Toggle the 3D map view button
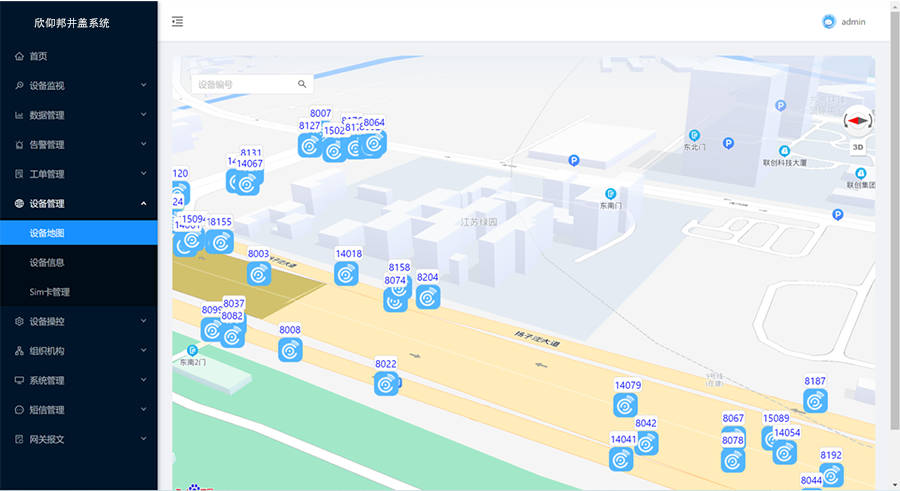The width and height of the screenshot is (900, 491). [858, 147]
